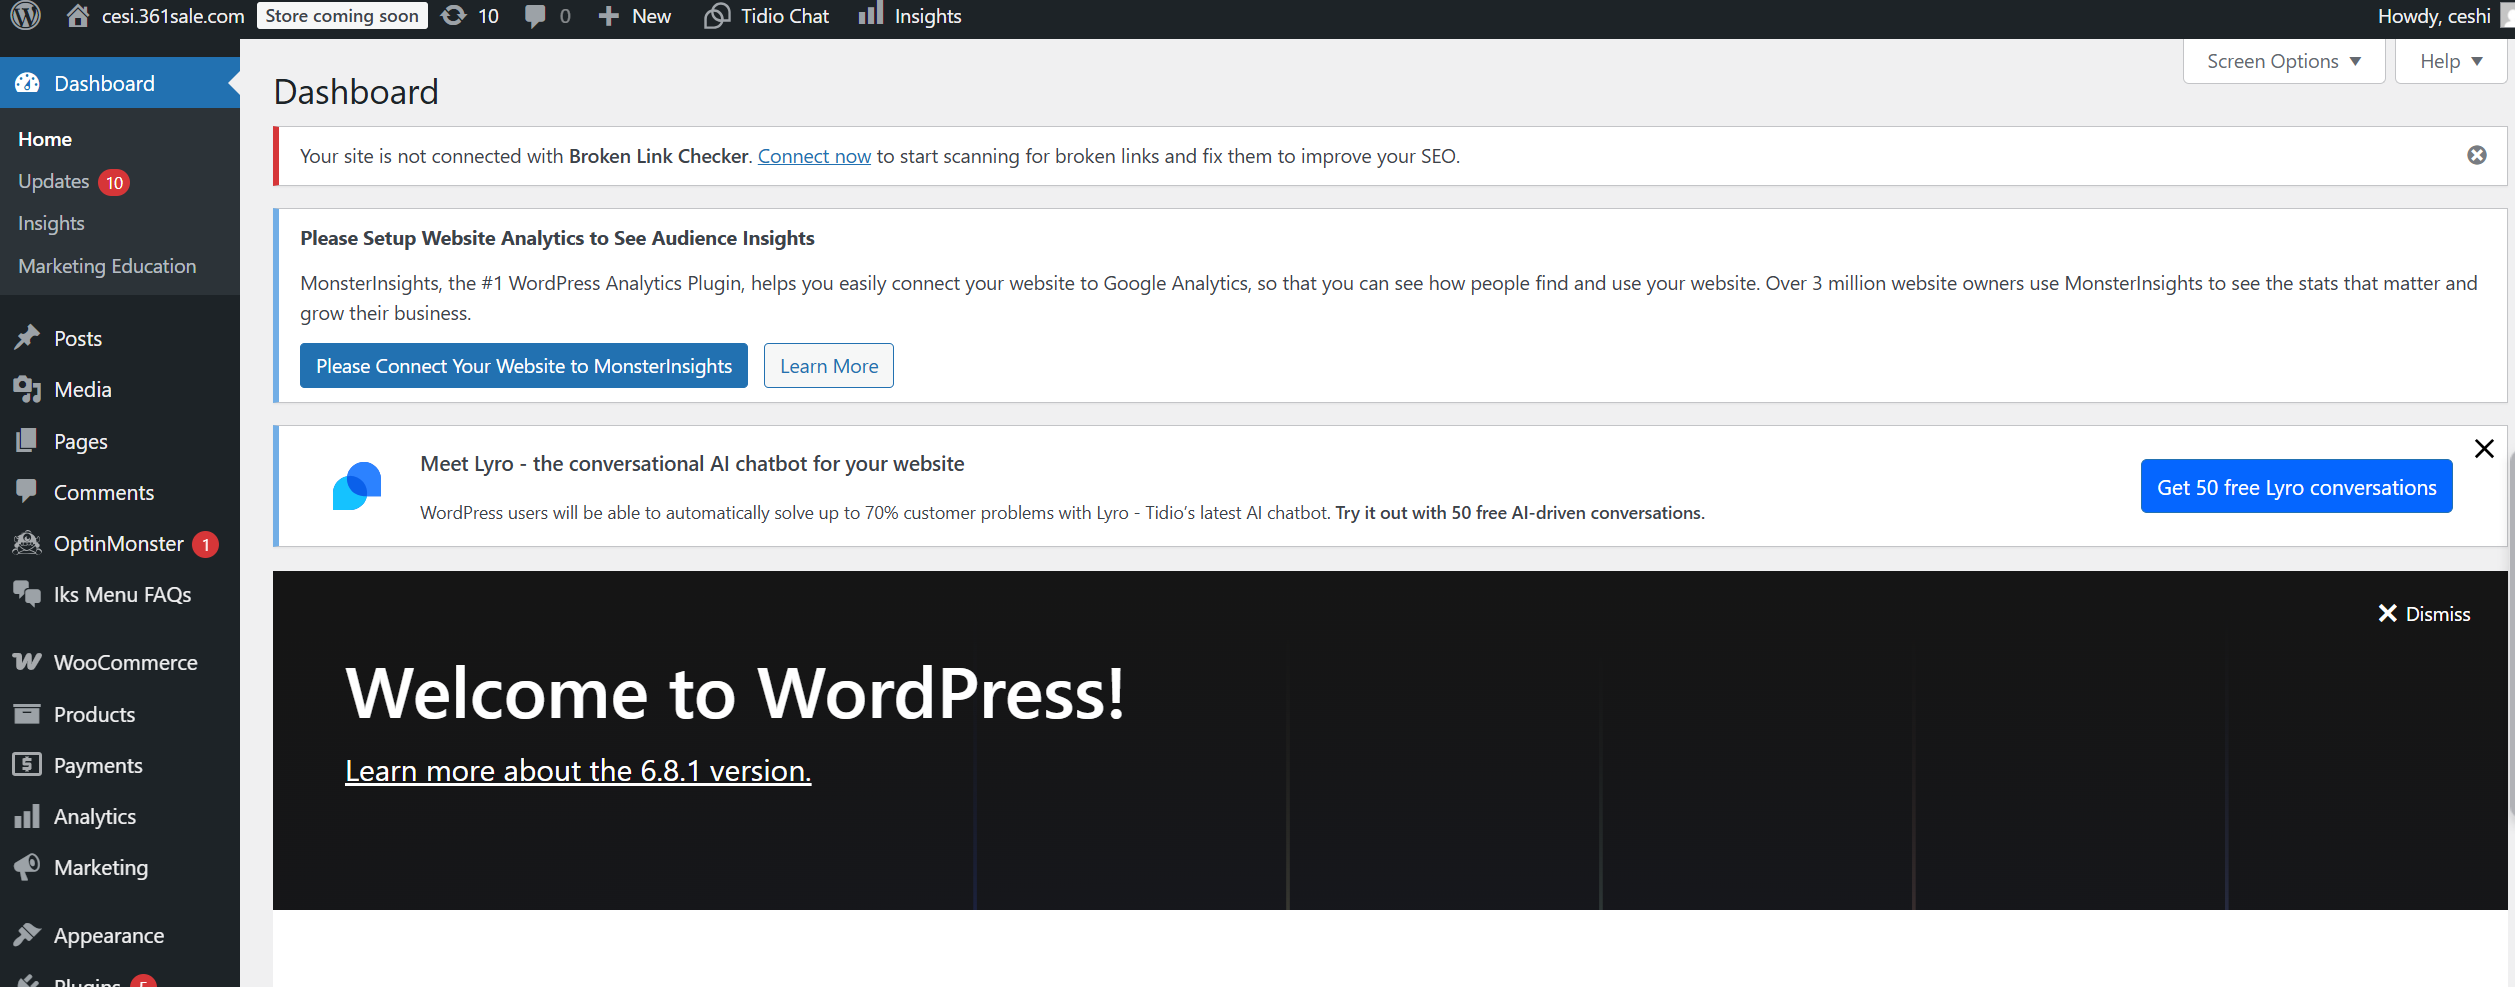Expand the Help dropdown tab
The image size is (2515, 987).
2450,61
